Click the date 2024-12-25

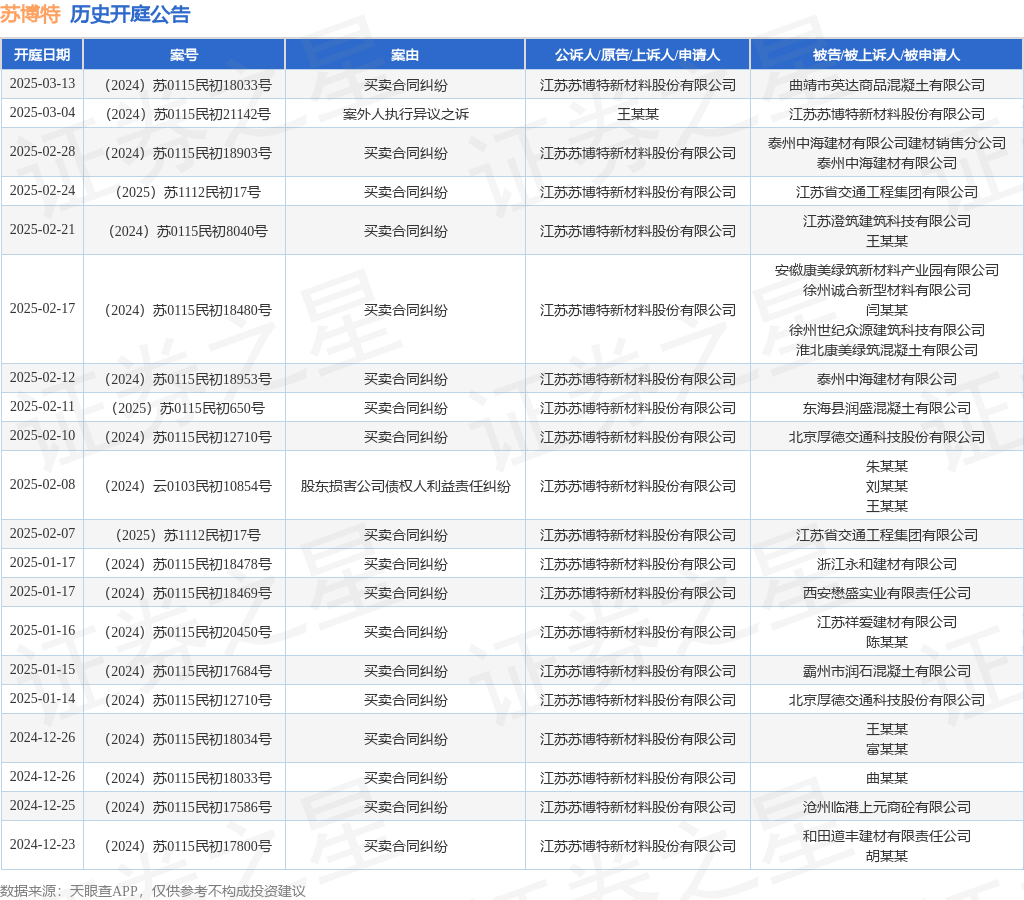[42, 805]
